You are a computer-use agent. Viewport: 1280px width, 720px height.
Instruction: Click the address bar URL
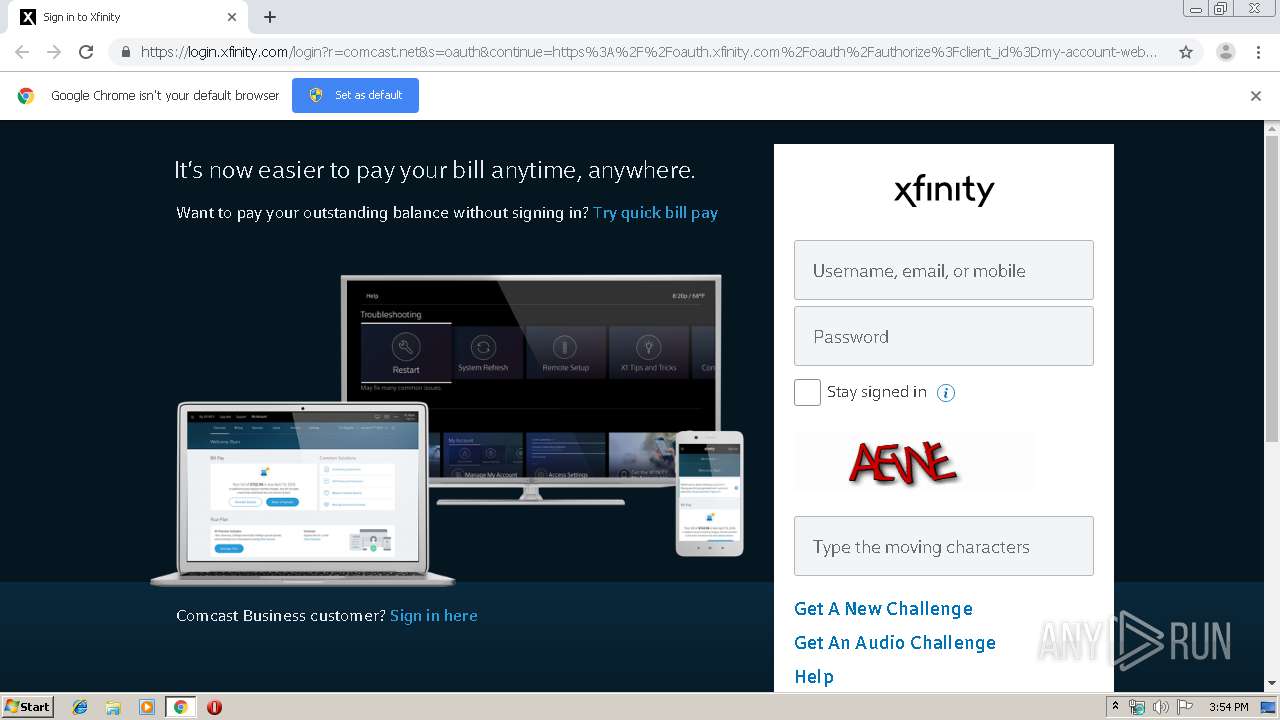(x=648, y=52)
